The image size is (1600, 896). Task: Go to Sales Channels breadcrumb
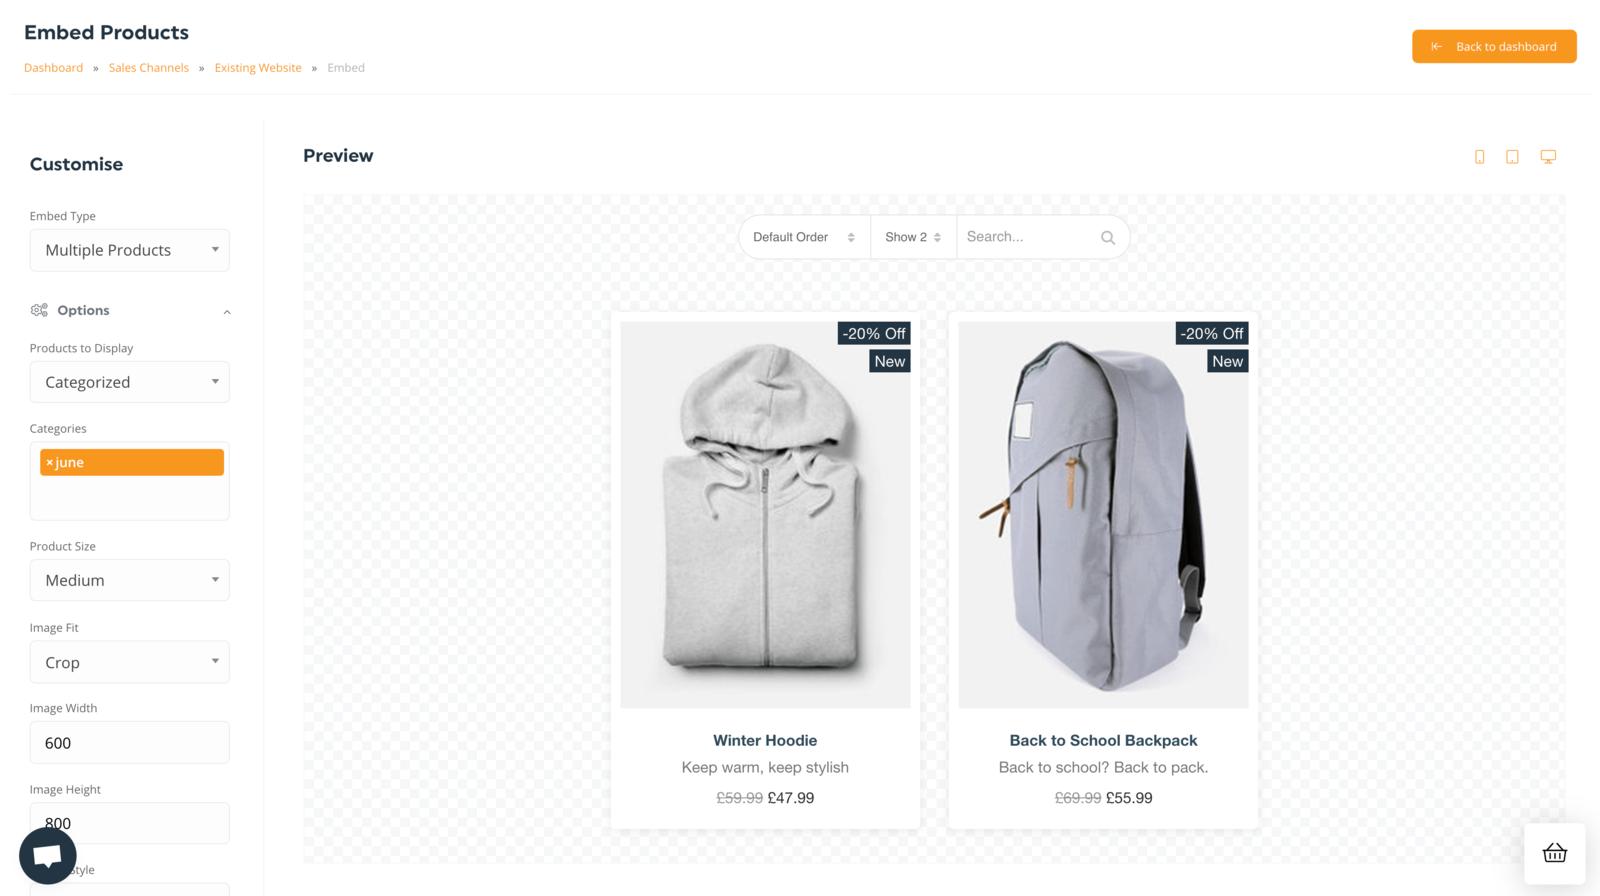coord(149,68)
